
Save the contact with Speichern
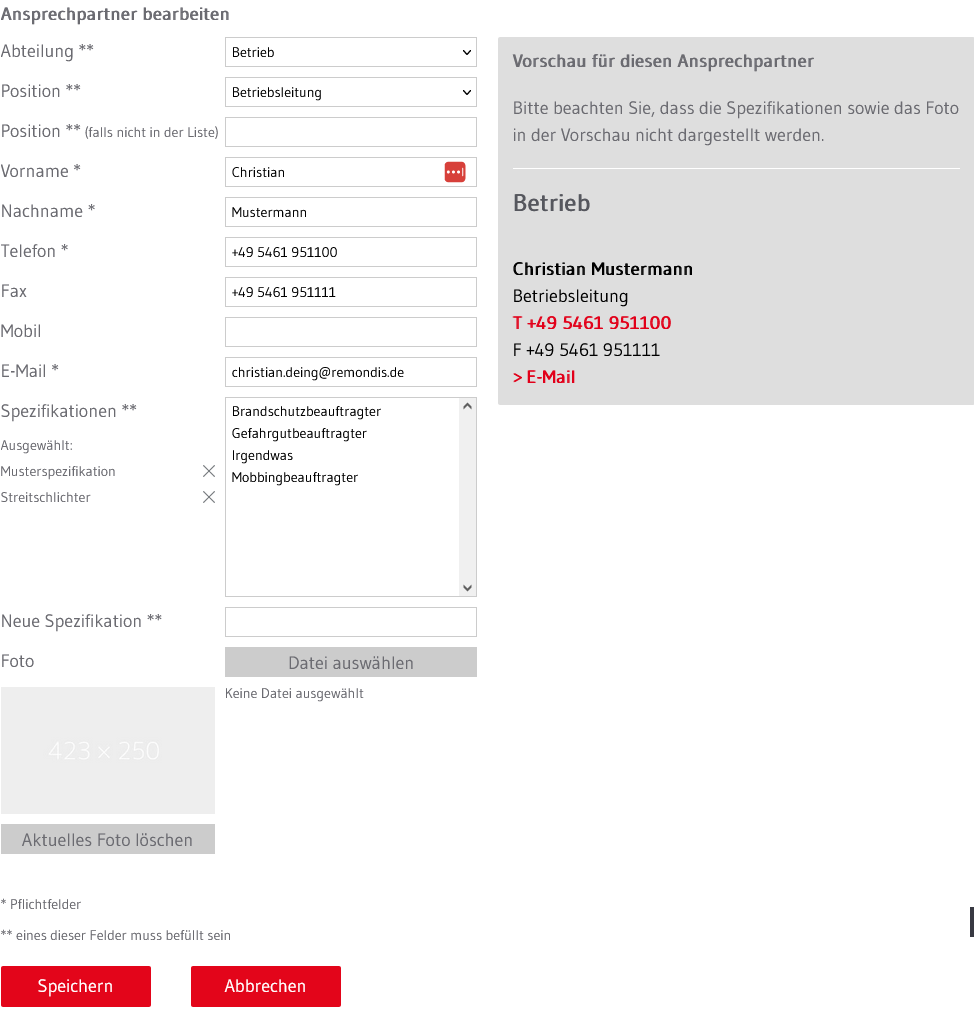pyautogui.click(x=76, y=986)
